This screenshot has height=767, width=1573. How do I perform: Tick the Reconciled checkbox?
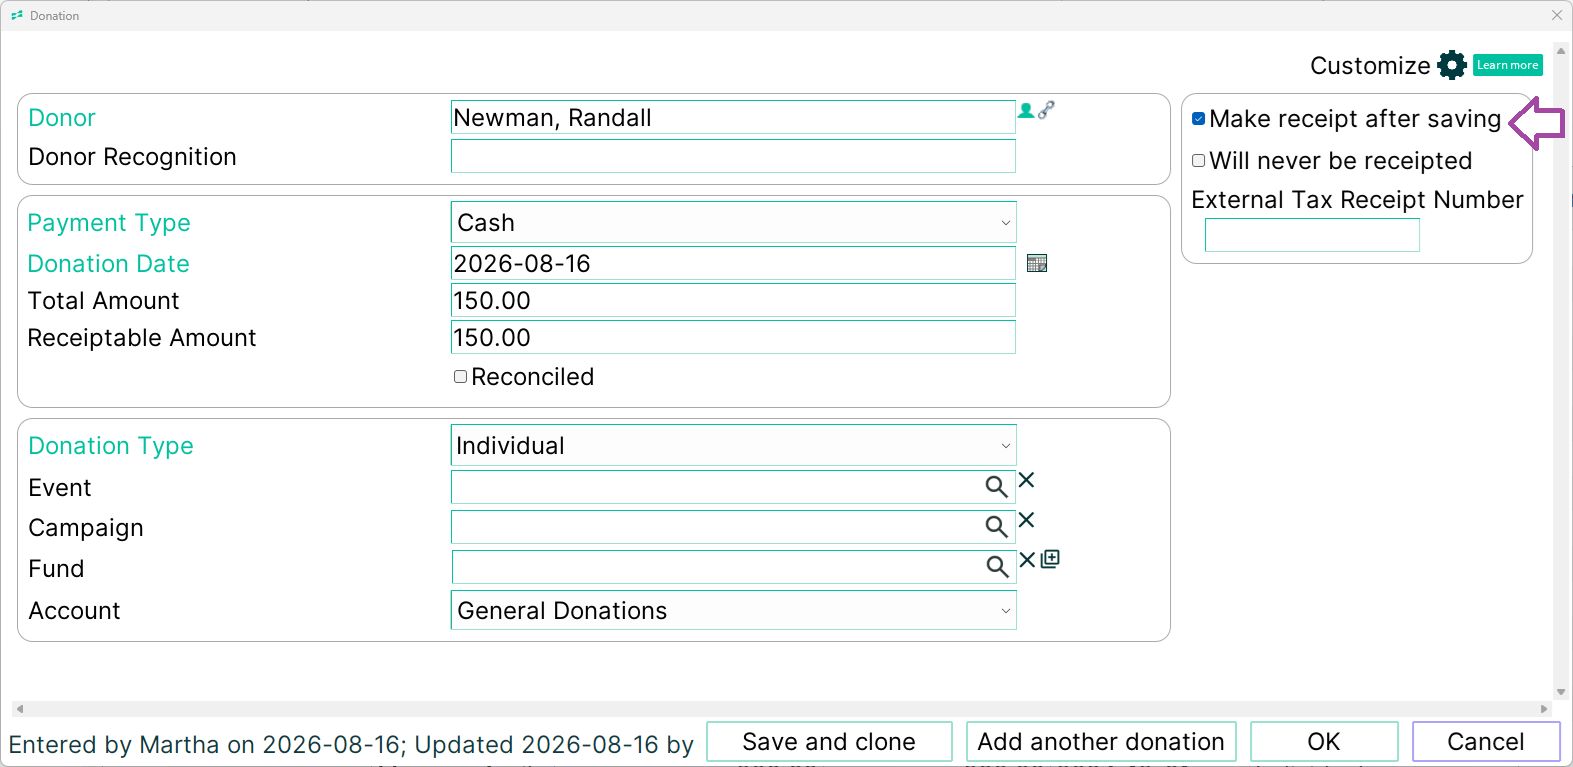(460, 377)
